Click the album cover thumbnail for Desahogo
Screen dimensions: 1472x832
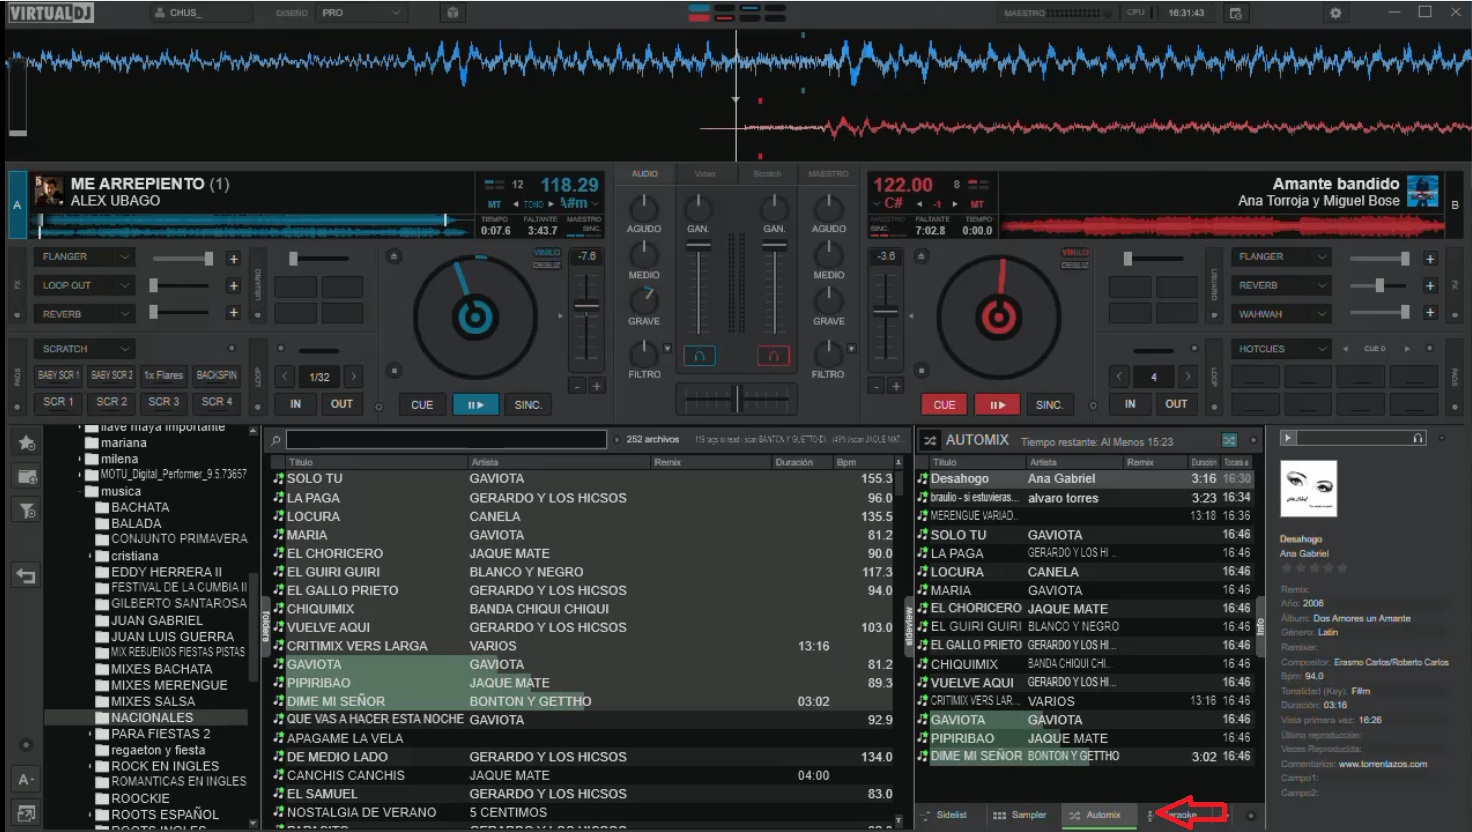[1308, 489]
